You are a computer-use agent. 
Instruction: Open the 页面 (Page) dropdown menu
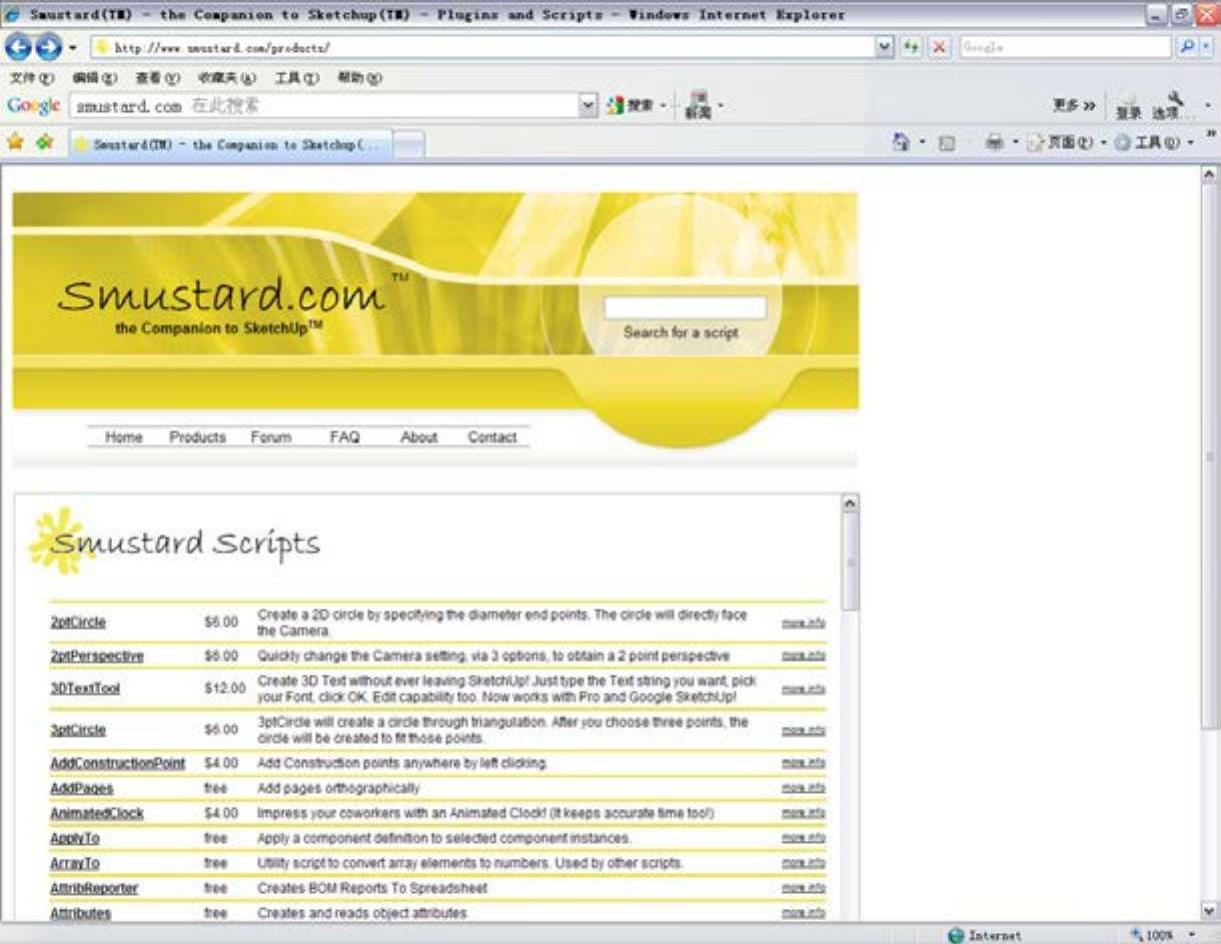(x=1066, y=143)
